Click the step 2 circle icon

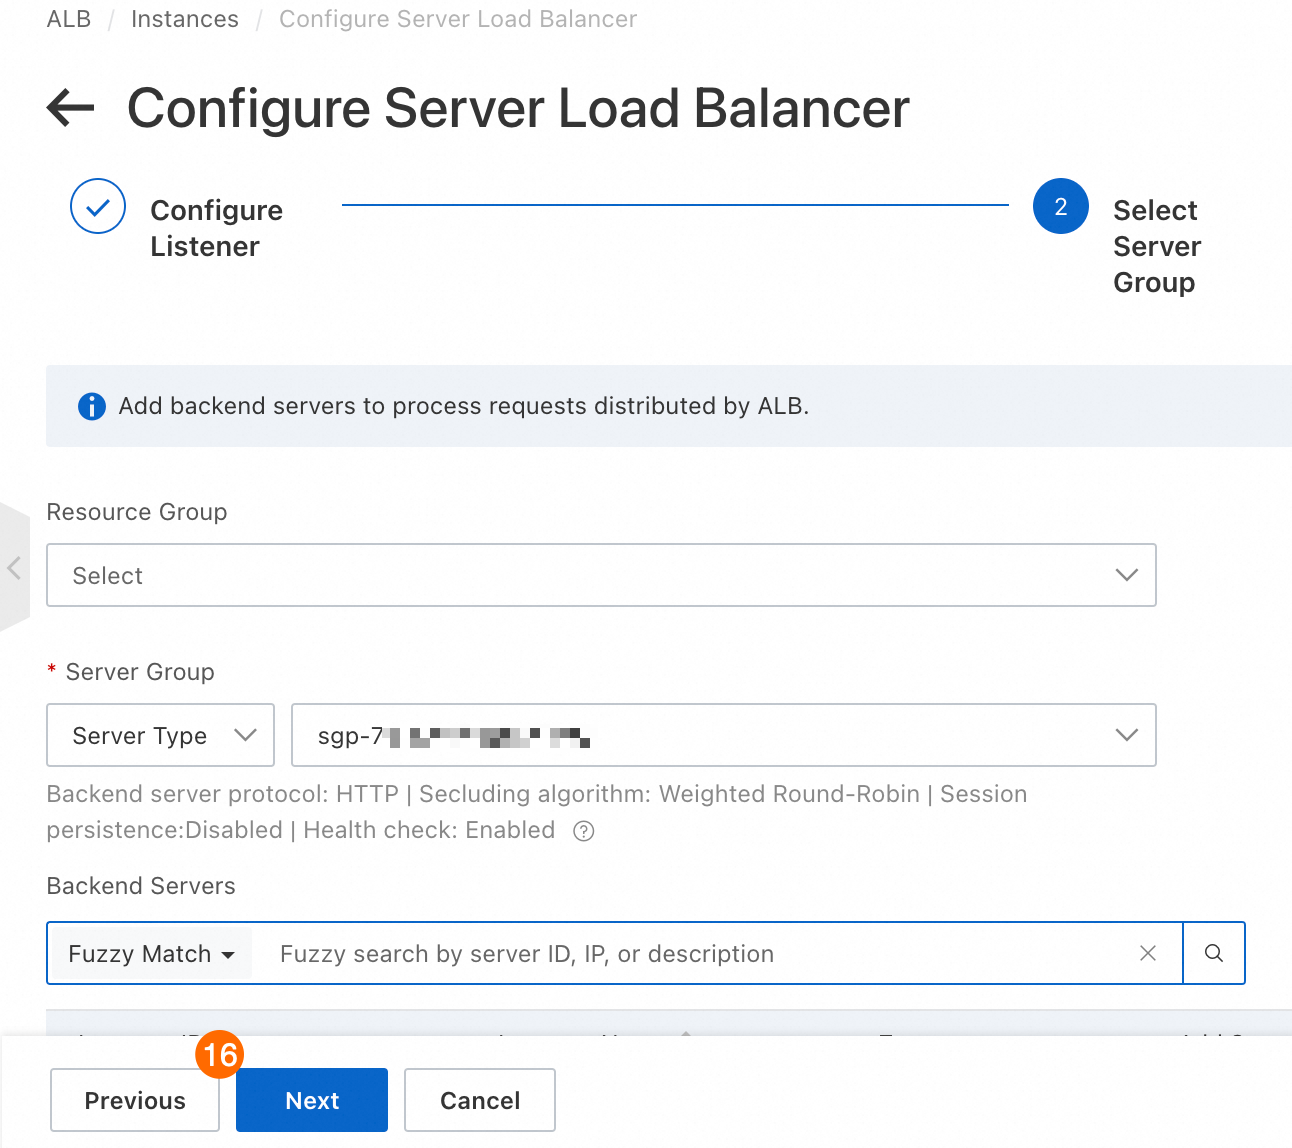pos(1060,207)
